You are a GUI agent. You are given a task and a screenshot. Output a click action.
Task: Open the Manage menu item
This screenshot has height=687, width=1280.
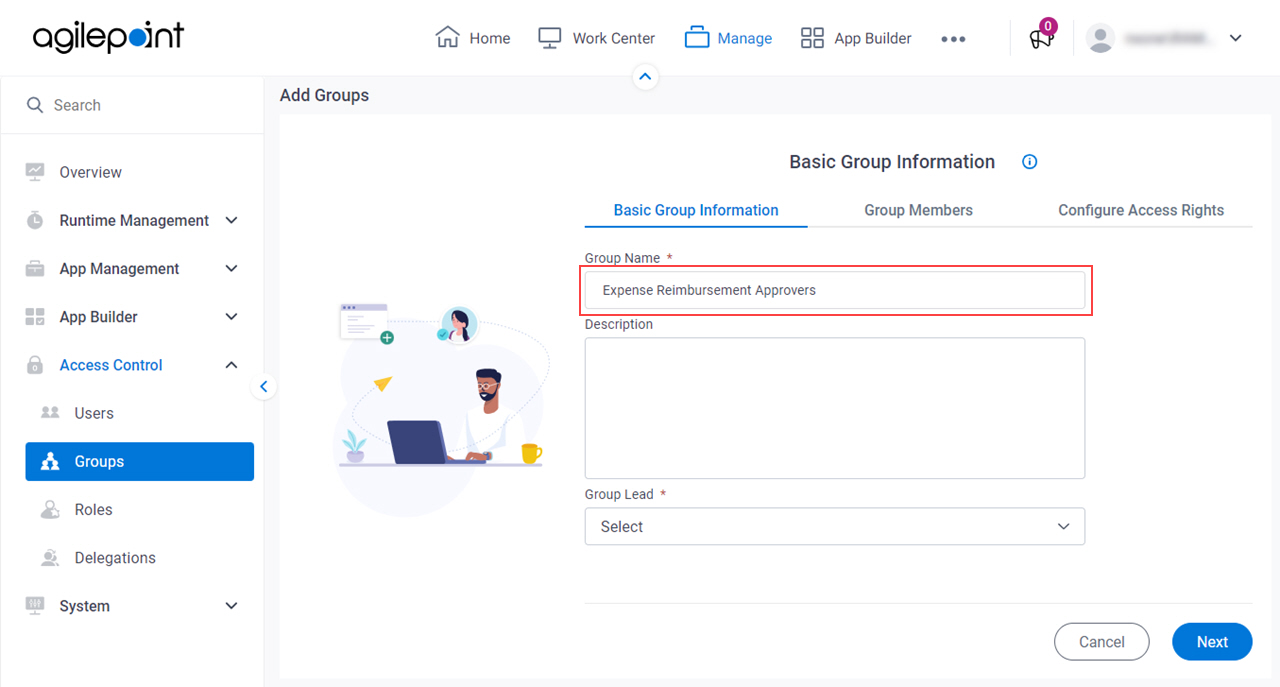(728, 38)
